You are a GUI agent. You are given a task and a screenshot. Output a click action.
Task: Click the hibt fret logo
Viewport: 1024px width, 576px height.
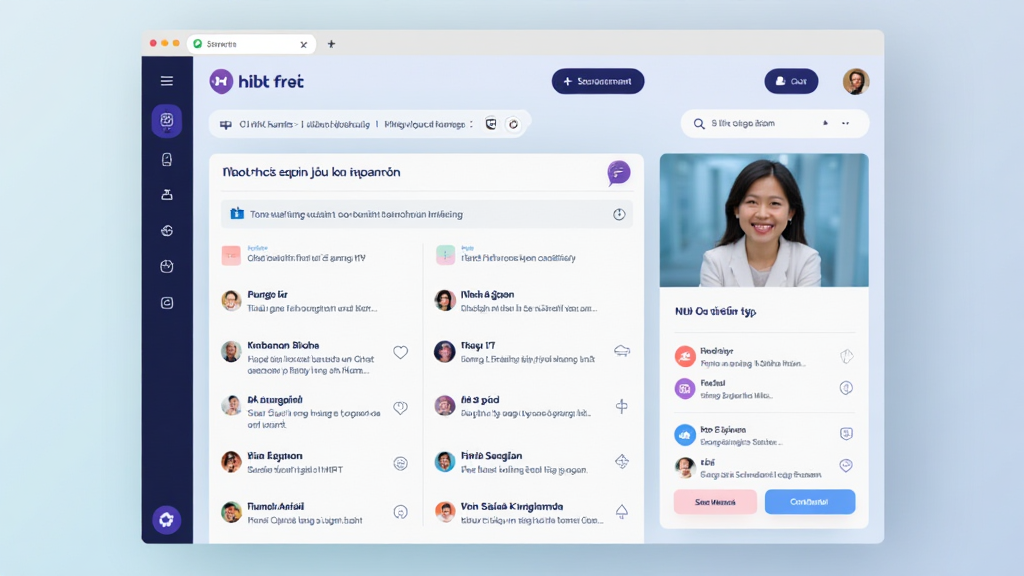pos(256,81)
